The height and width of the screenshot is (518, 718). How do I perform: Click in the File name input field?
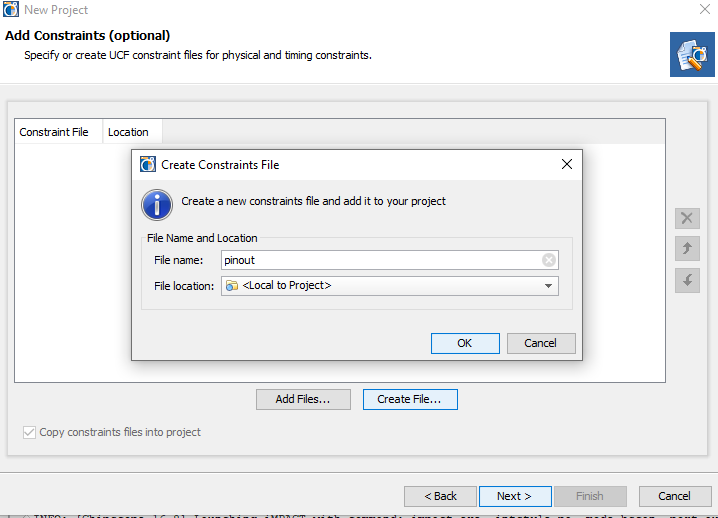[380, 260]
